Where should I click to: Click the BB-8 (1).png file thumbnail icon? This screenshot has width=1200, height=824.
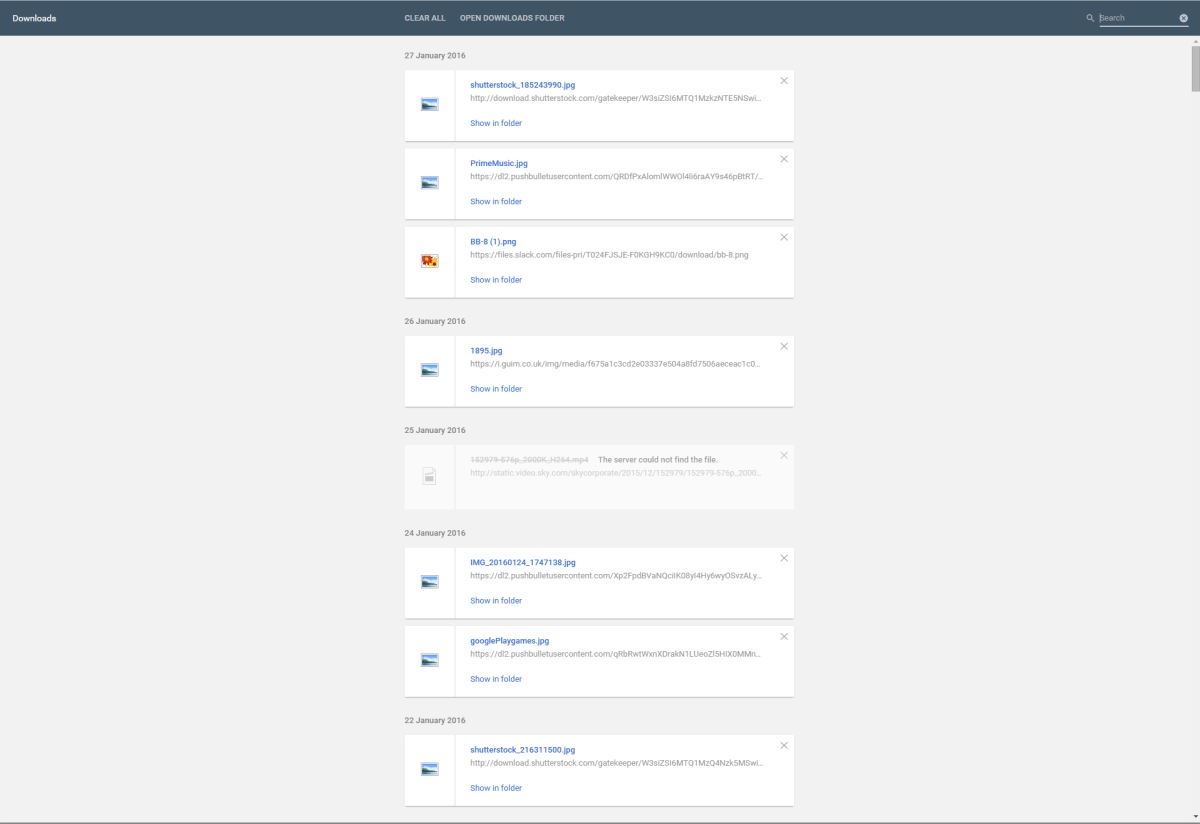pos(430,261)
